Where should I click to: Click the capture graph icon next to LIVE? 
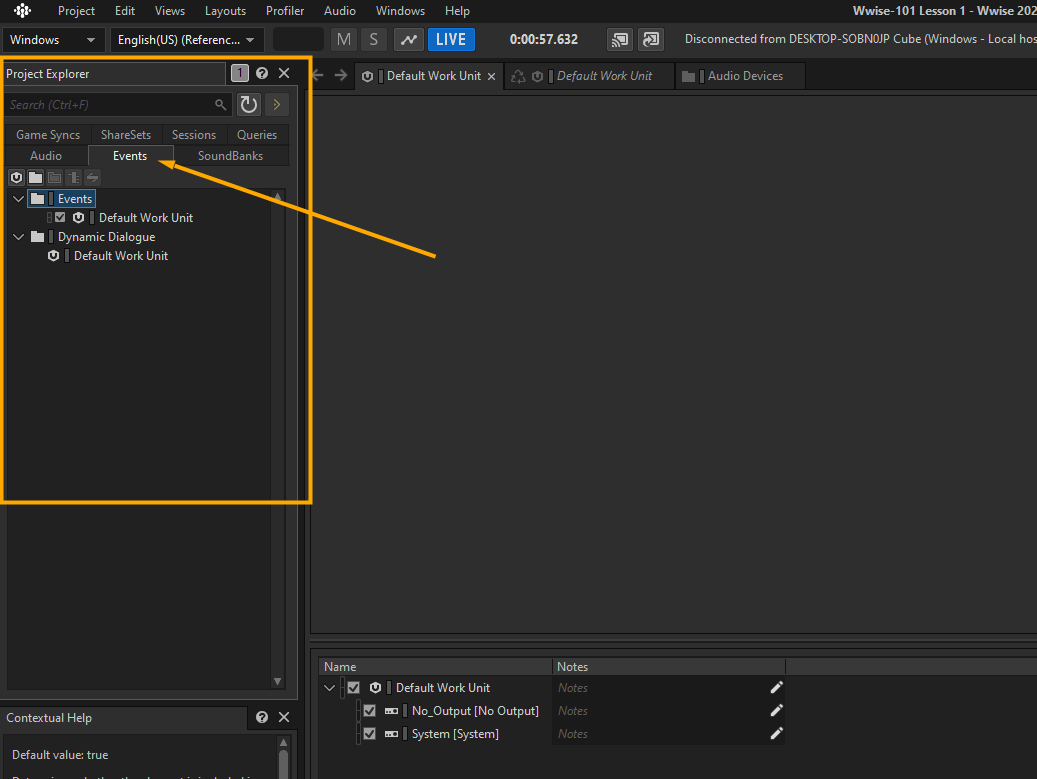pyautogui.click(x=409, y=40)
